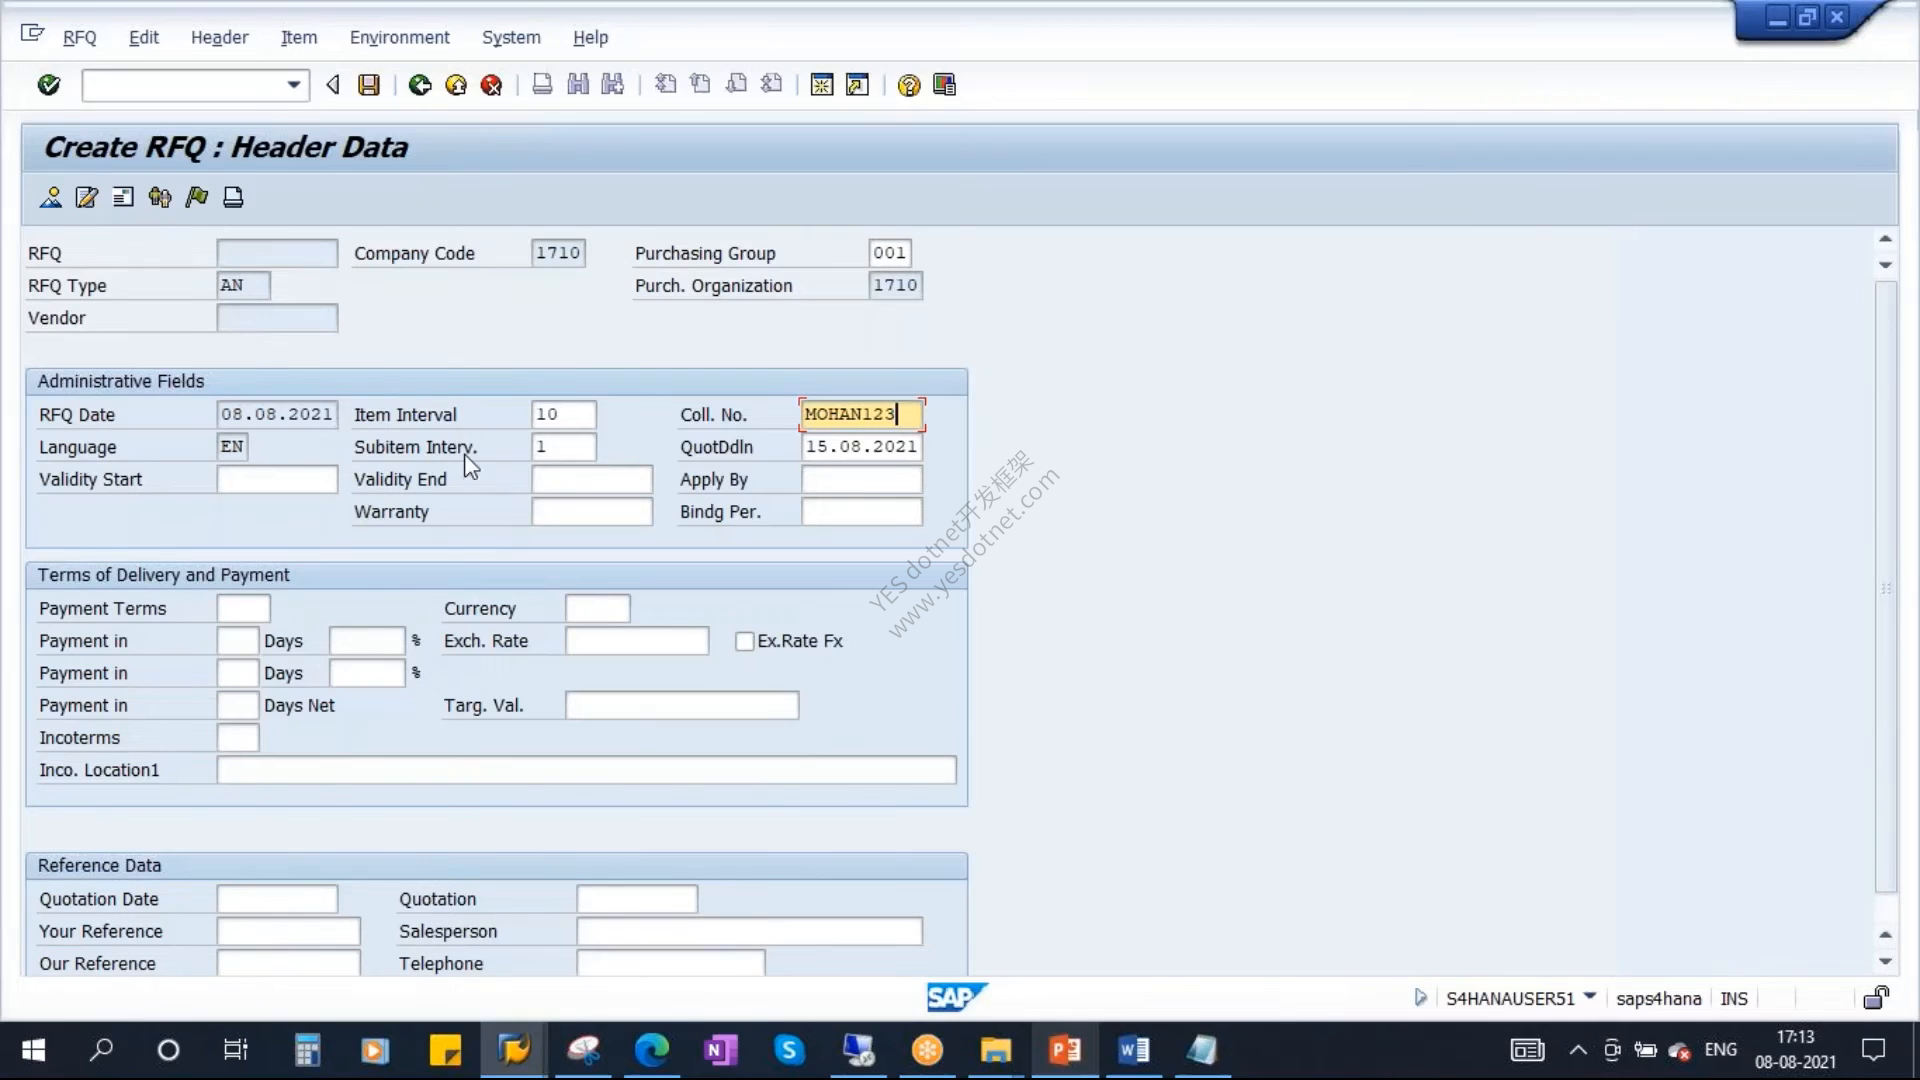1920x1080 pixels.
Task: Click the vertical scrollbar down arrow
Action: coord(1885,961)
